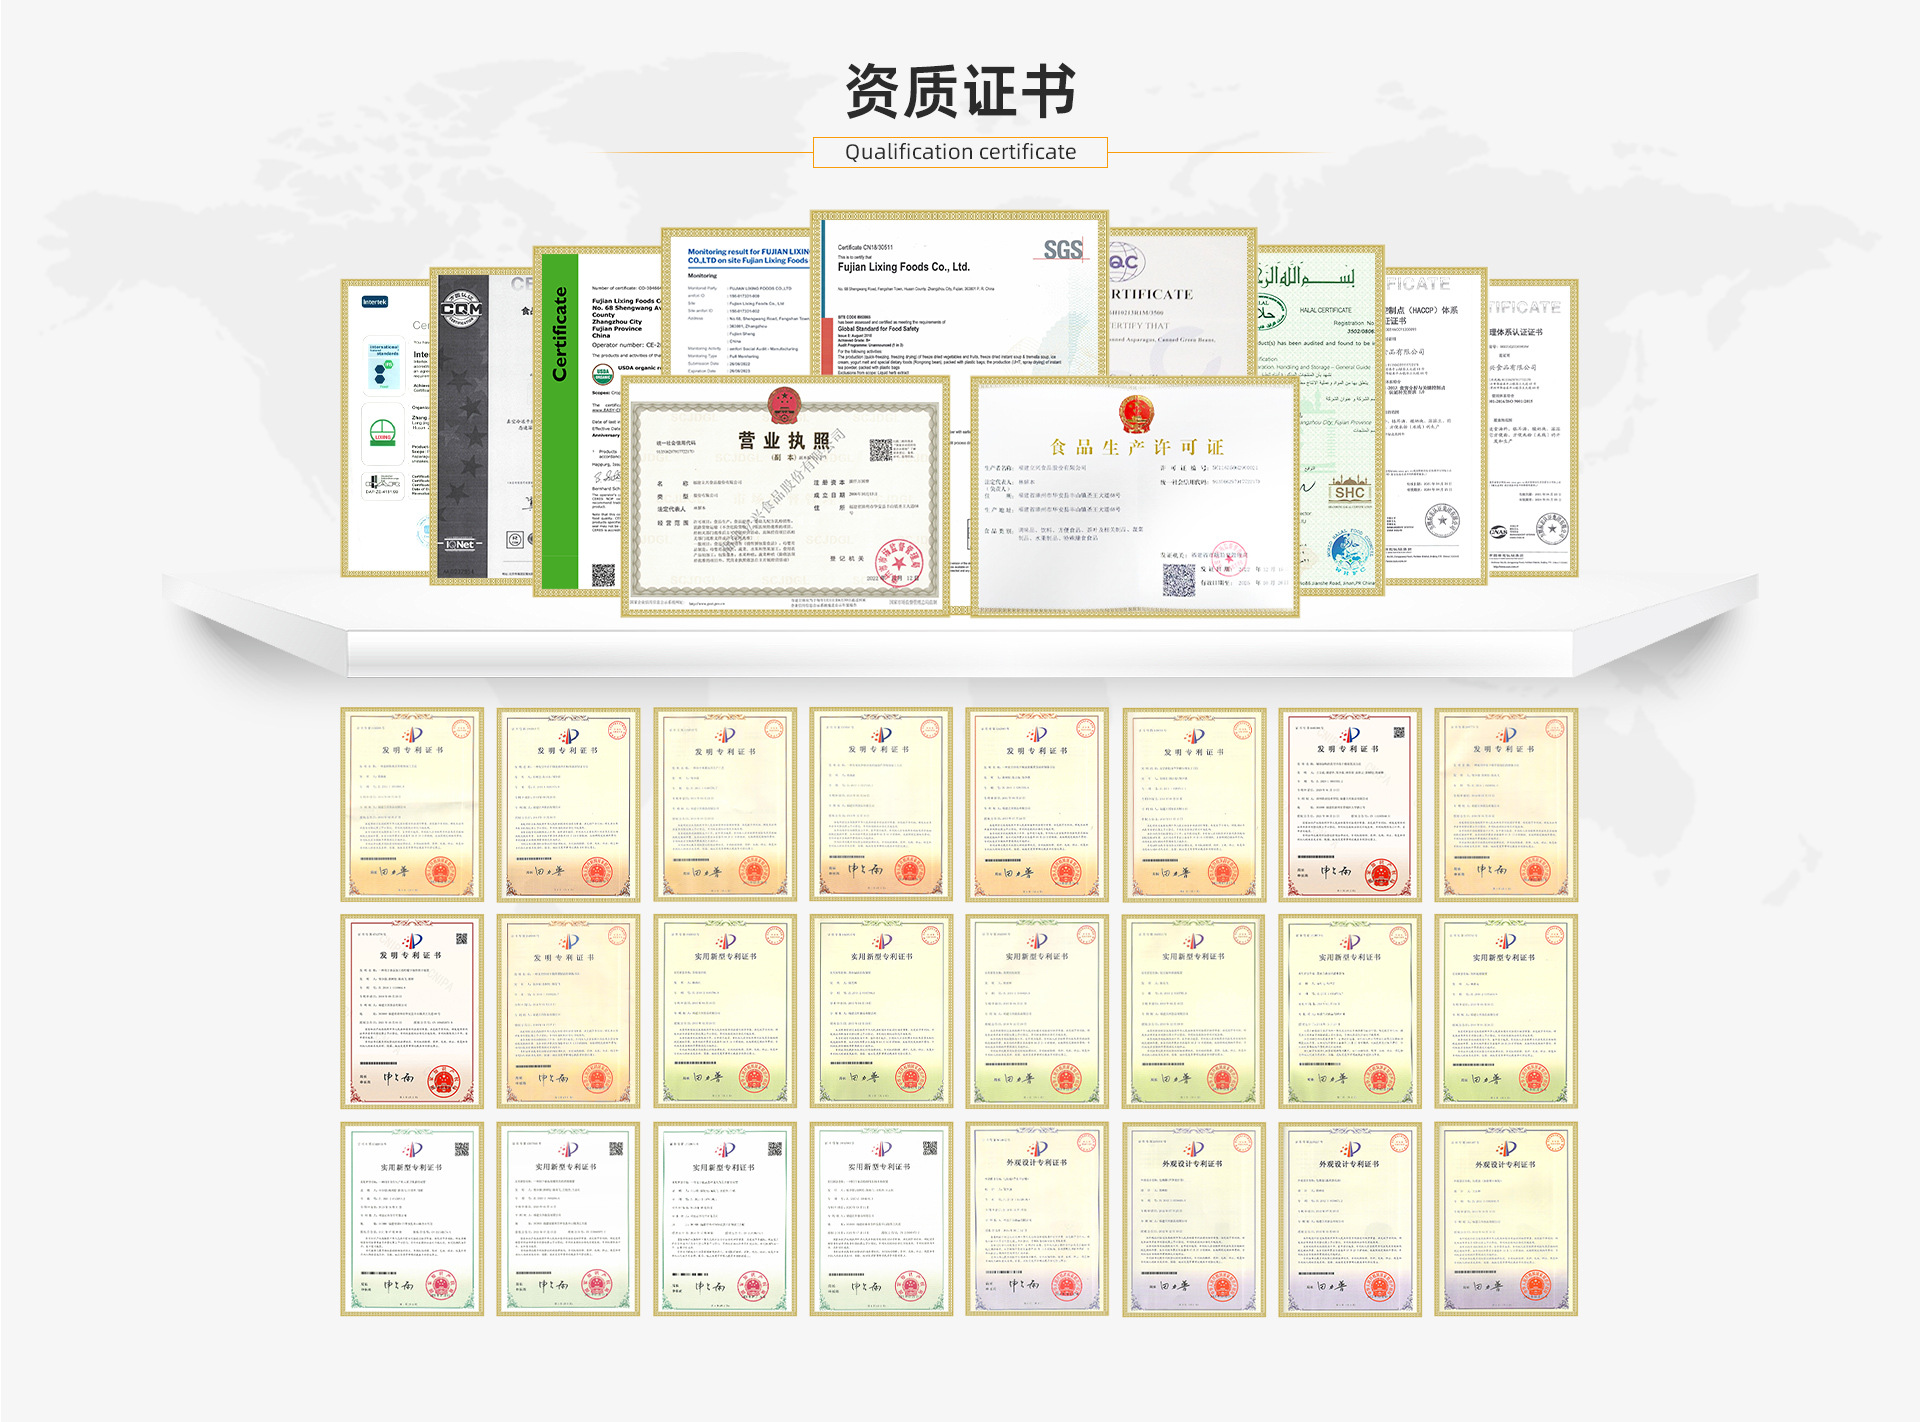The height and width of the screenshot is (1422, 1920).
Task: Click the SGS logo on the center certificate
Action: [1063, 250]
